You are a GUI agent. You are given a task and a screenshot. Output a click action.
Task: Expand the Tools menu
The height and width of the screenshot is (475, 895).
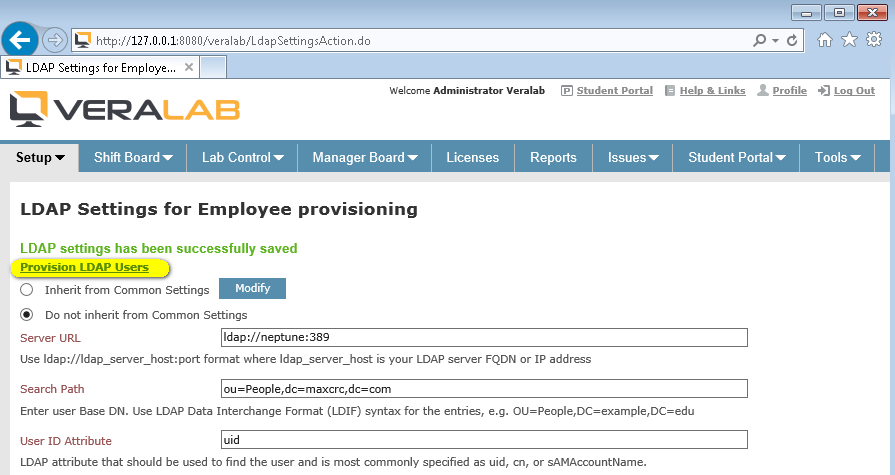837,158
